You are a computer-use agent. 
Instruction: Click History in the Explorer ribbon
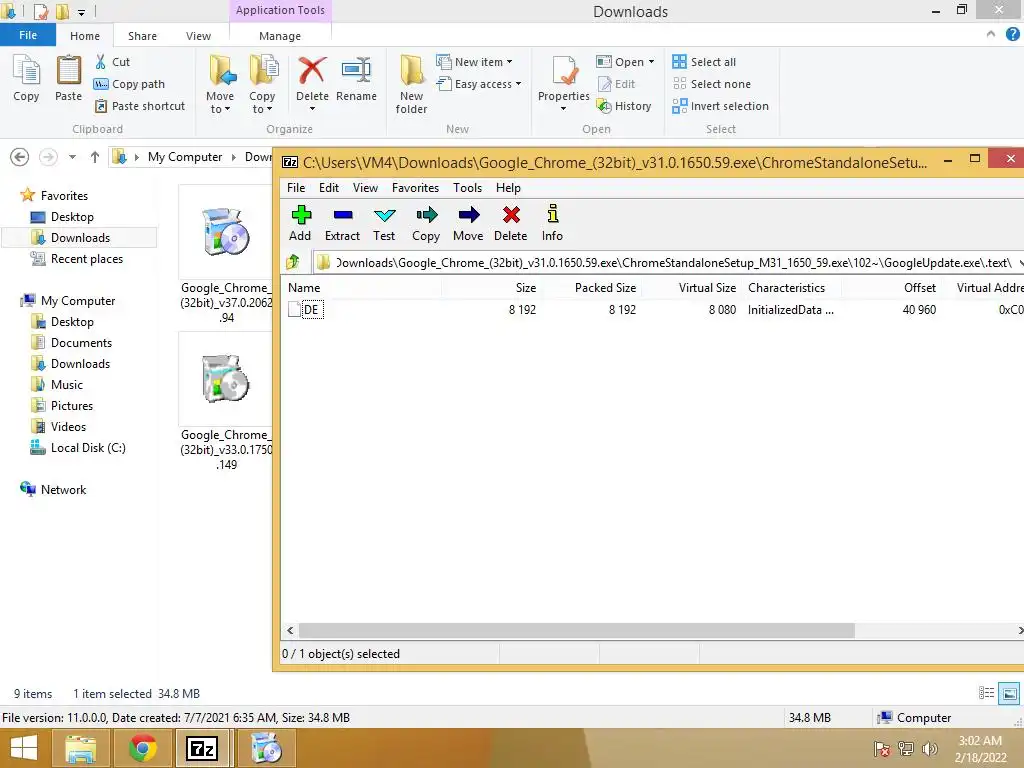624,106
